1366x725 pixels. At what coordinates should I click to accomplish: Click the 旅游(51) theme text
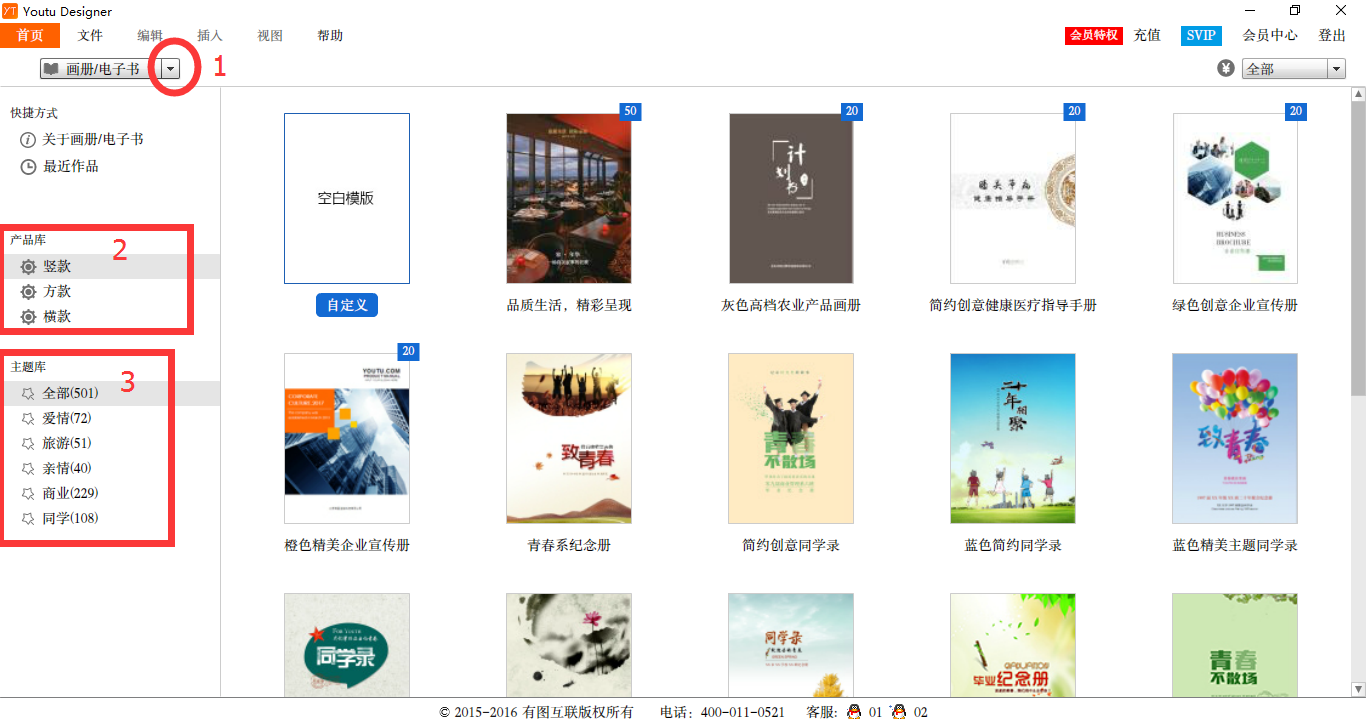tap(67, 444)
